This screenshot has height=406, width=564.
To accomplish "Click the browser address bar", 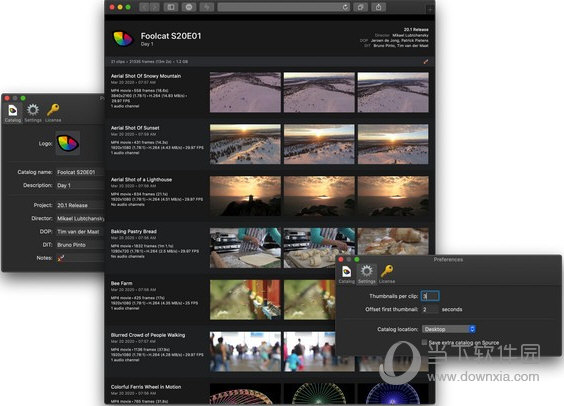I will point(283,7).
